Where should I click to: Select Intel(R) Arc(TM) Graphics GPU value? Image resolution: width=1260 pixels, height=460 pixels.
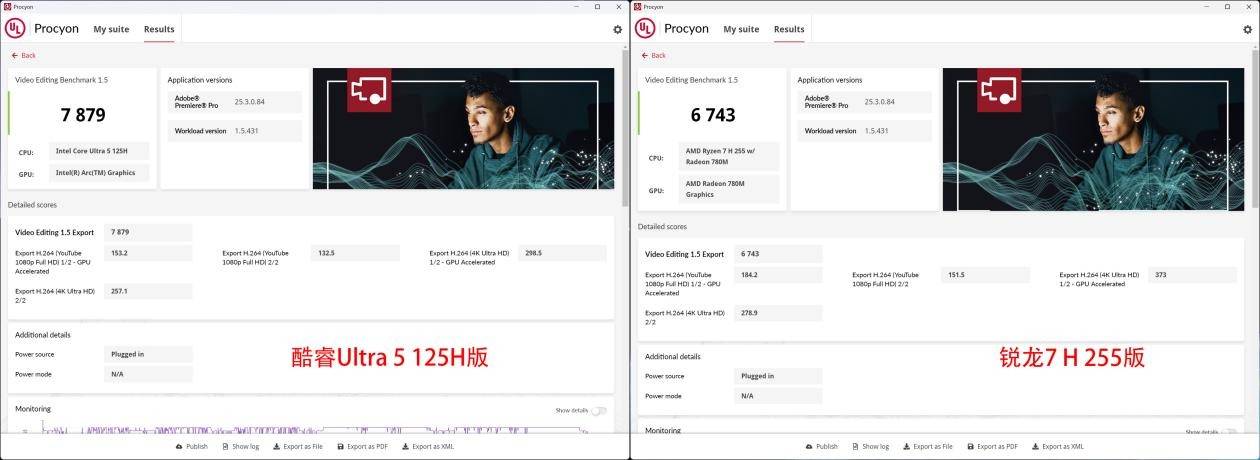[x=100, y=173]
